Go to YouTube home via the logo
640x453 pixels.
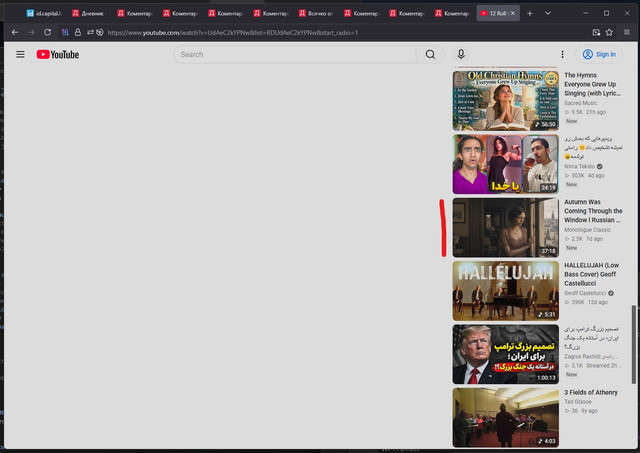[x=58, y=54]
